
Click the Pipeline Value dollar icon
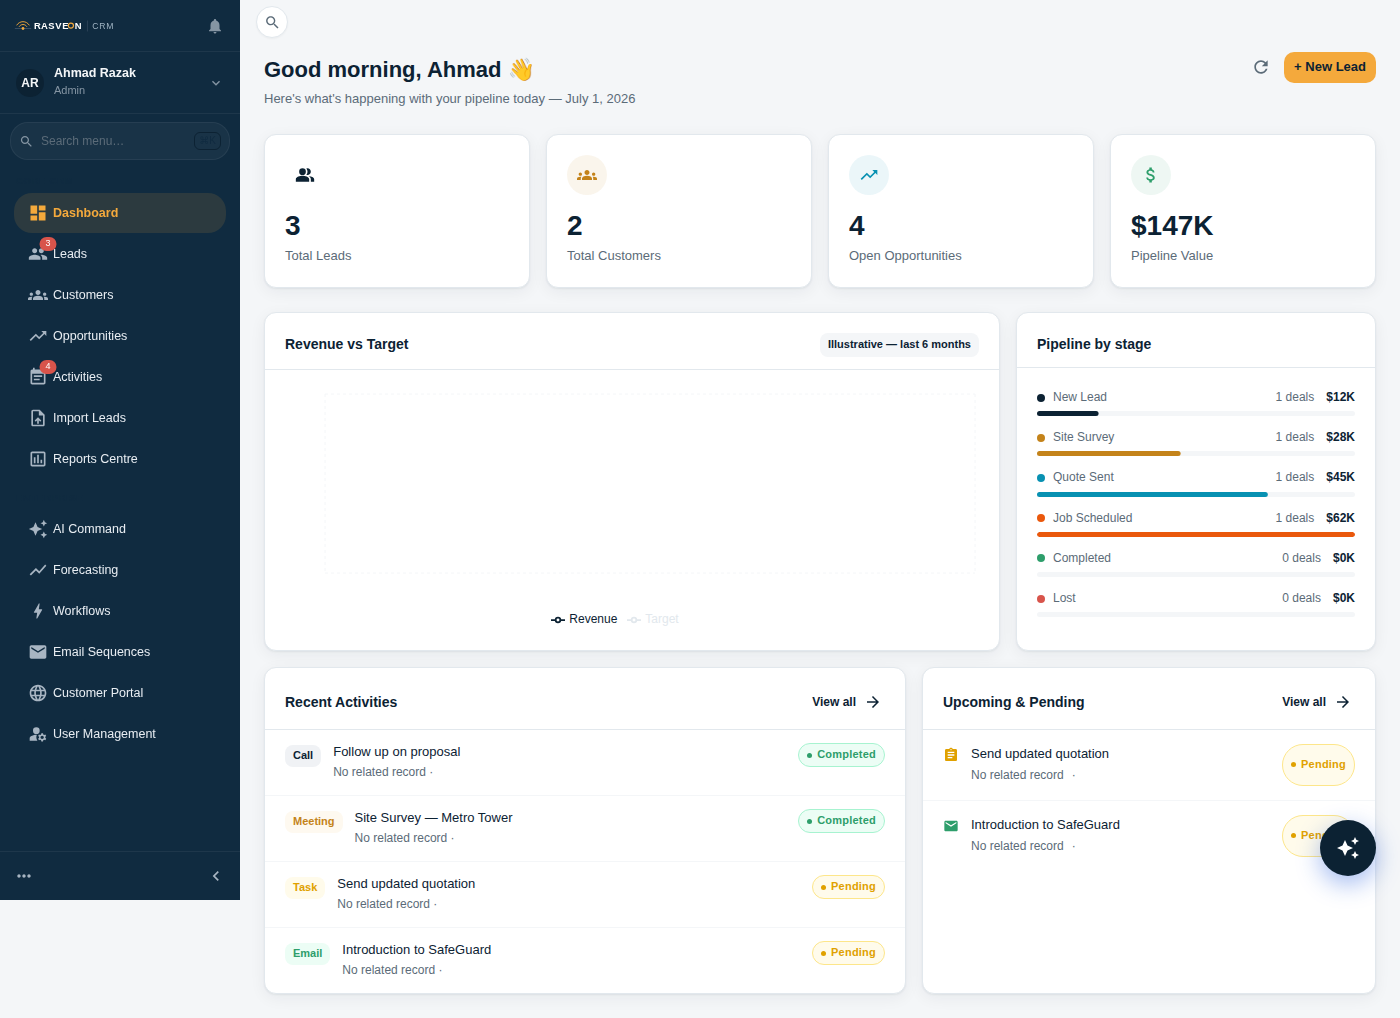(1151, 175)
